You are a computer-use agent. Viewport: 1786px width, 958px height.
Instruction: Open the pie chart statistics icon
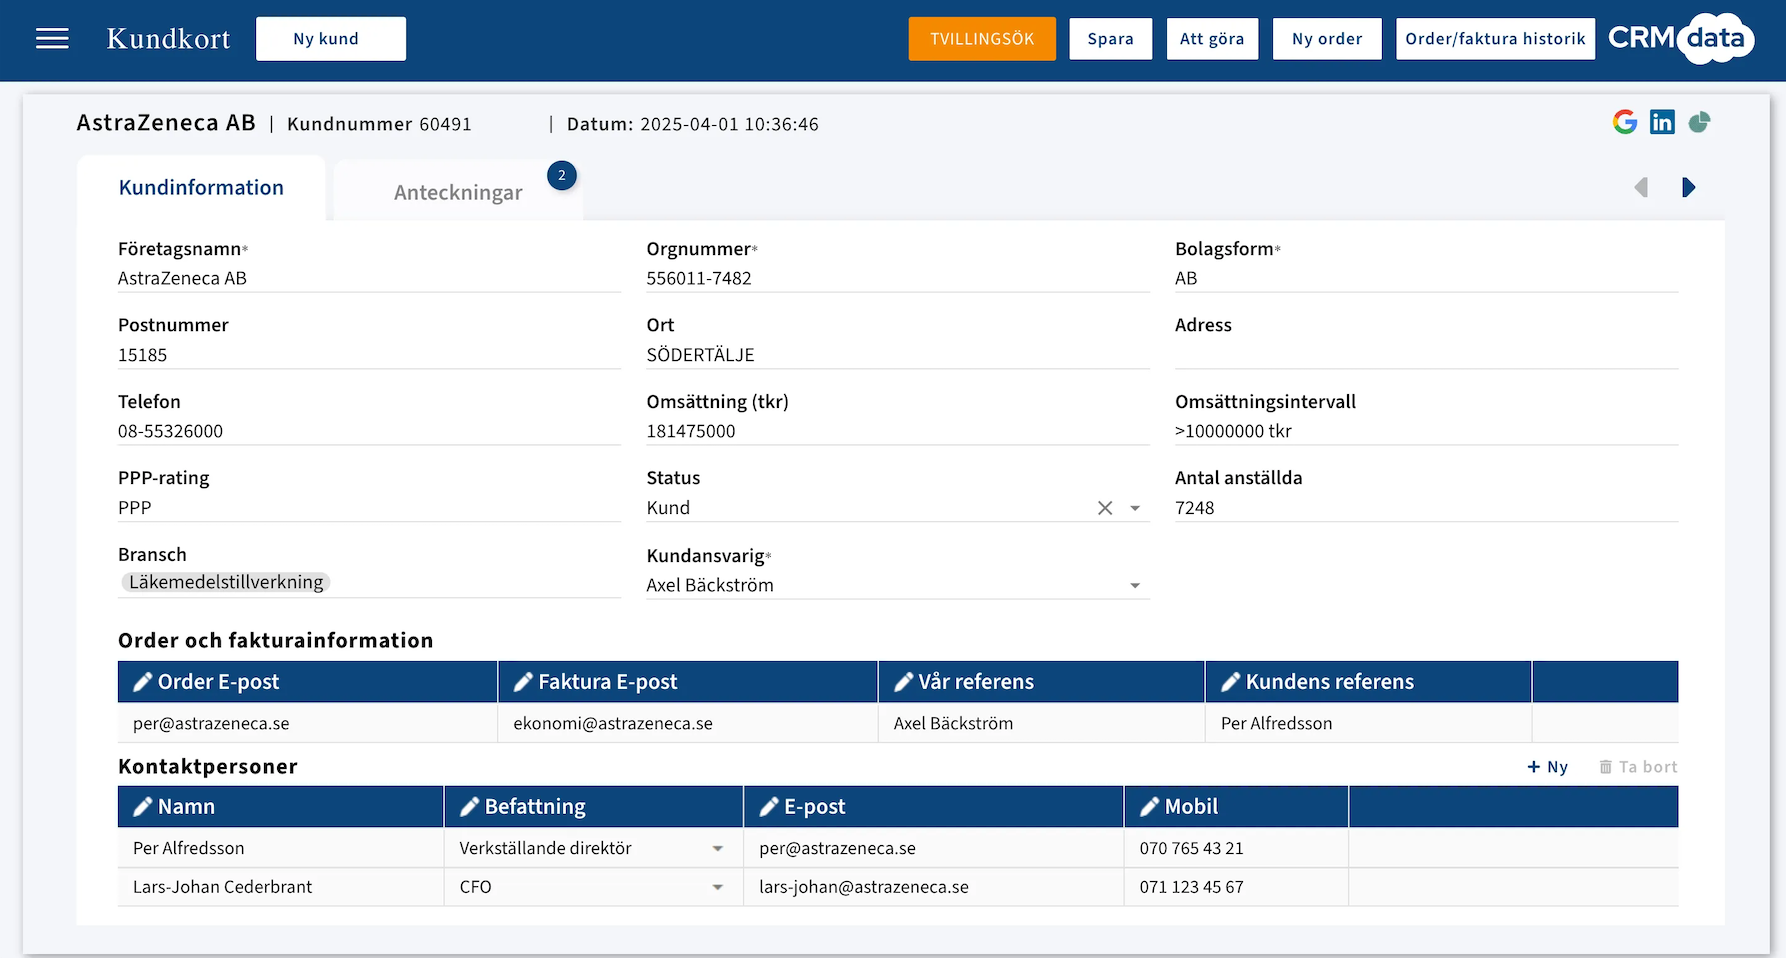click(x=1699, y=122)
